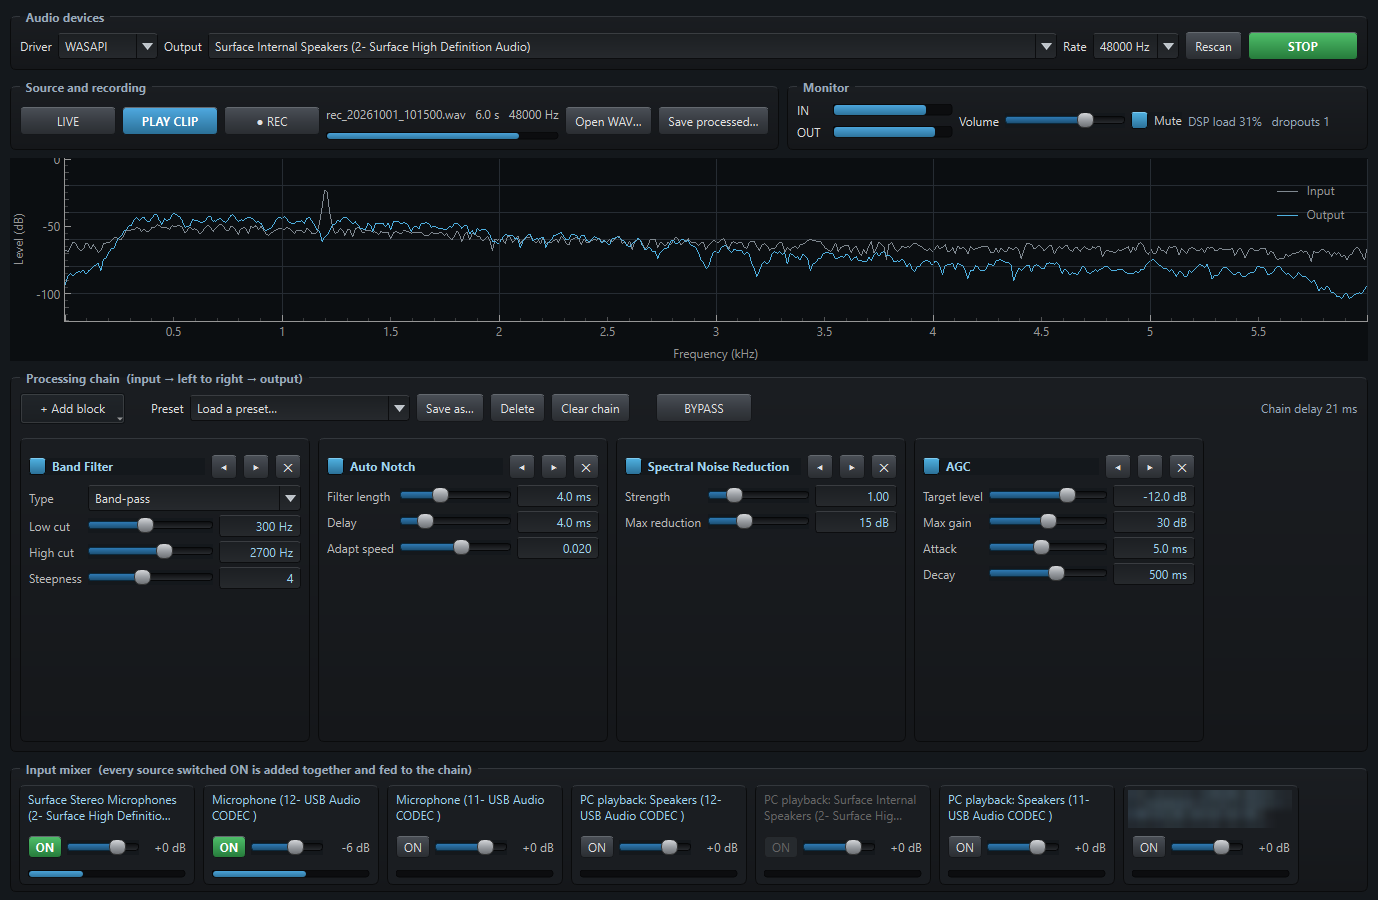Screen dimensions: 1378x900
Task: Open the Output device dropdown
Action: (632, 46)
